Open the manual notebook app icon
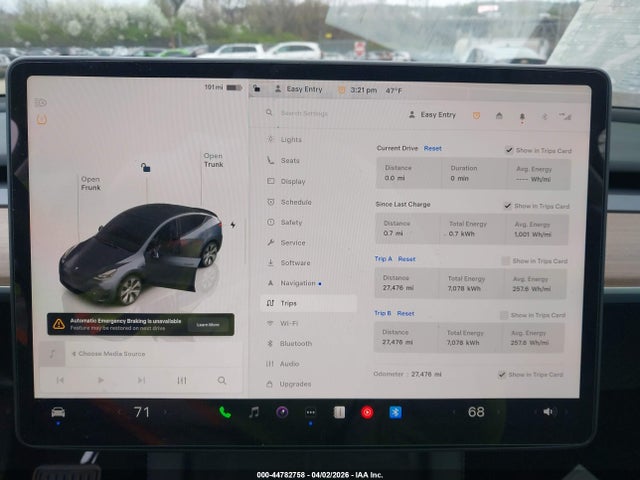Image resolution: width=640 pixels, height=480 pixels. tap(339, 412)
